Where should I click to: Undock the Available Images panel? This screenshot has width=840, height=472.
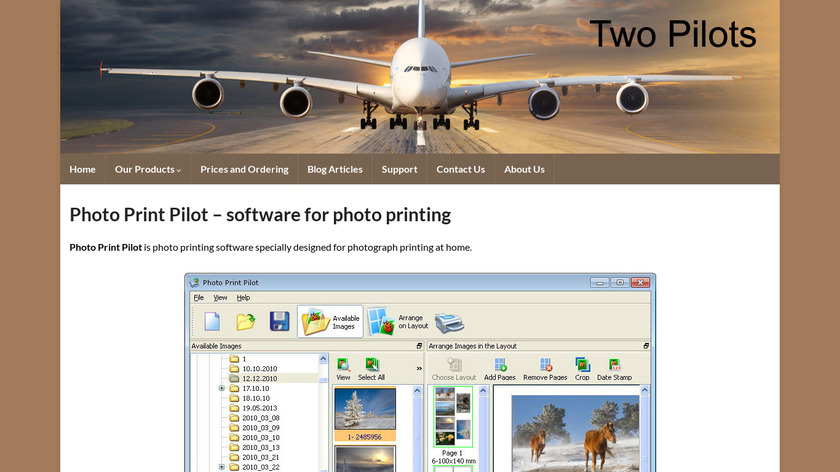click(419, 346)
